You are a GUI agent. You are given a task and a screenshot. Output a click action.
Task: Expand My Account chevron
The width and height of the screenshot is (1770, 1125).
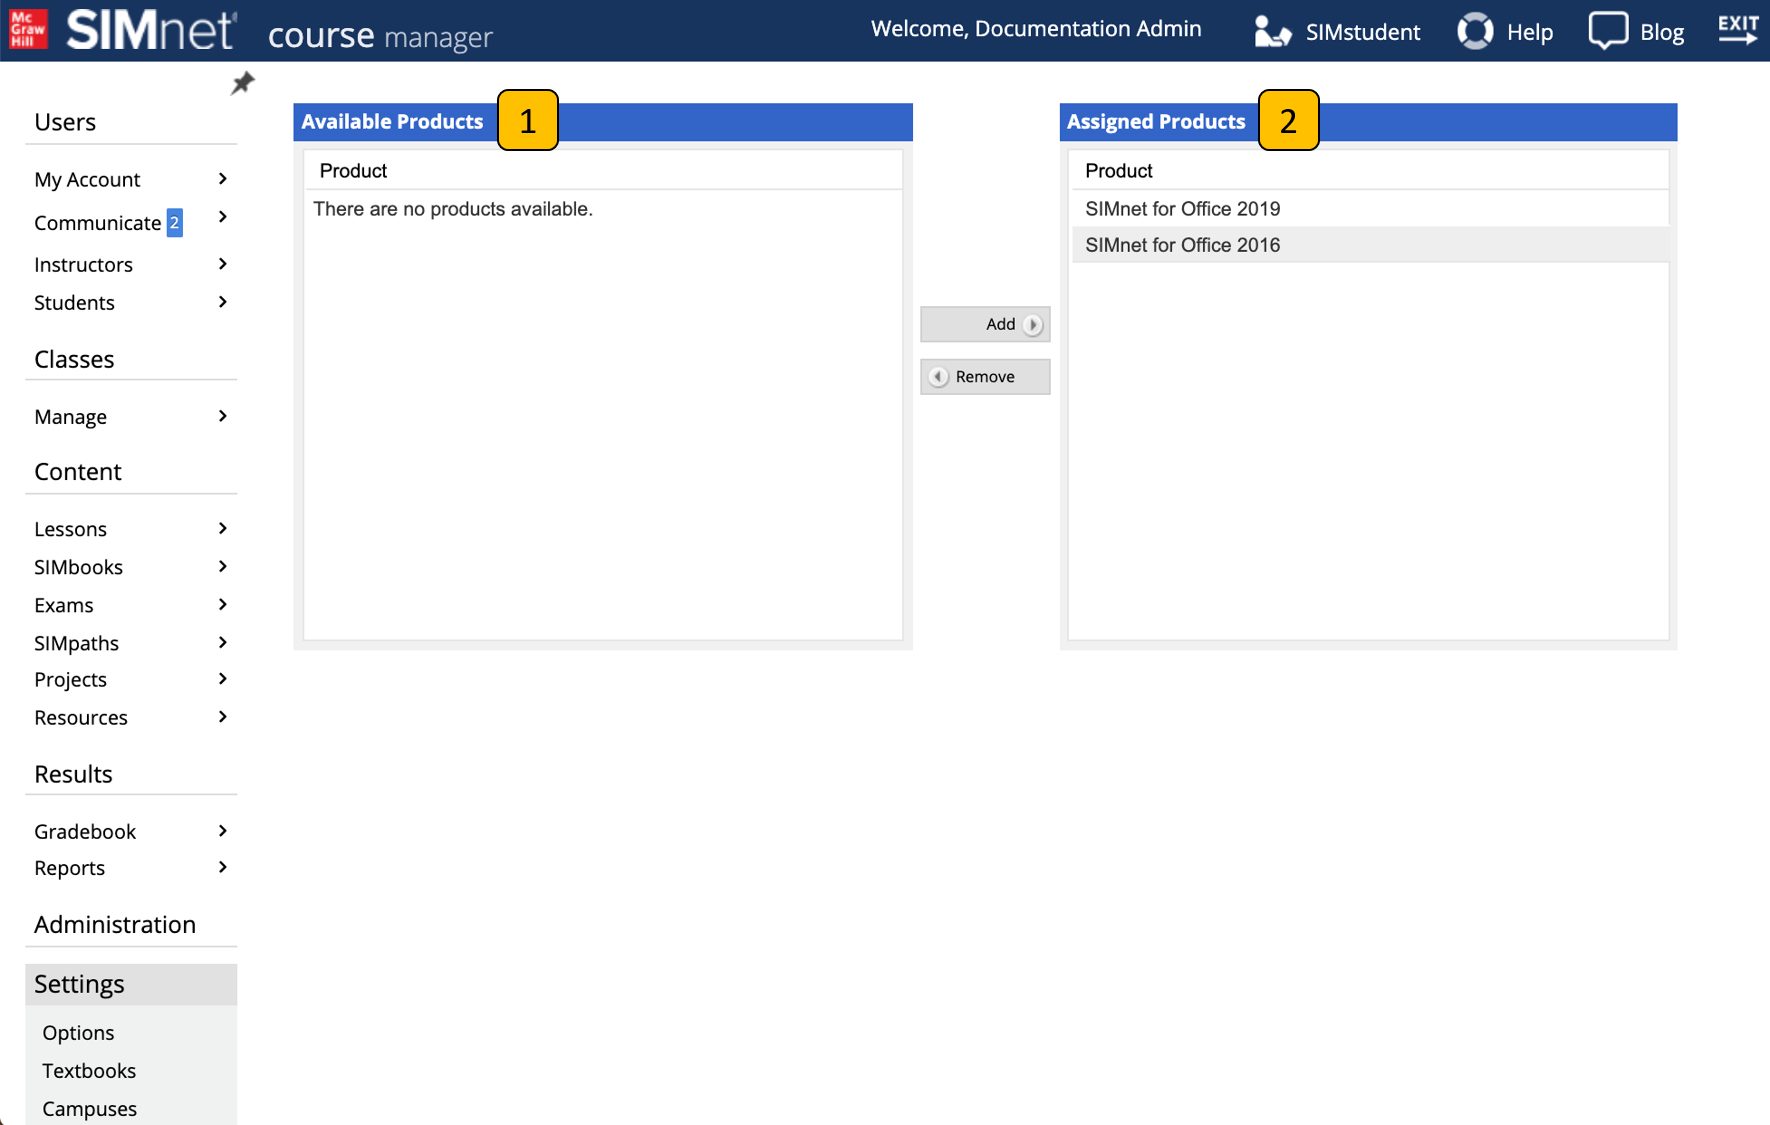[x=222, y=179]
